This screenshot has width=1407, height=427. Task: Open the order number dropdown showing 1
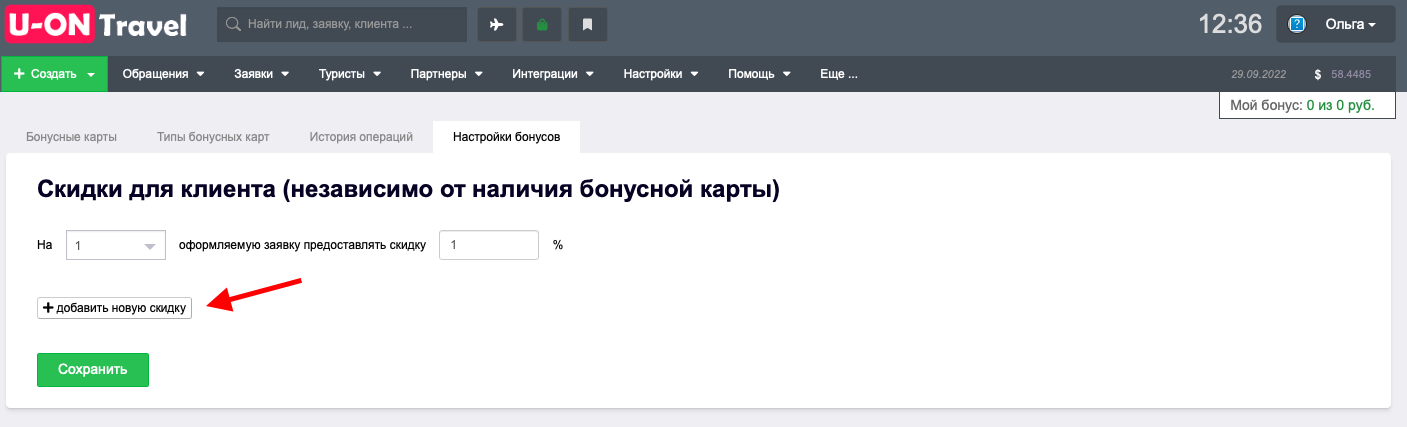[x=115, y=245]
